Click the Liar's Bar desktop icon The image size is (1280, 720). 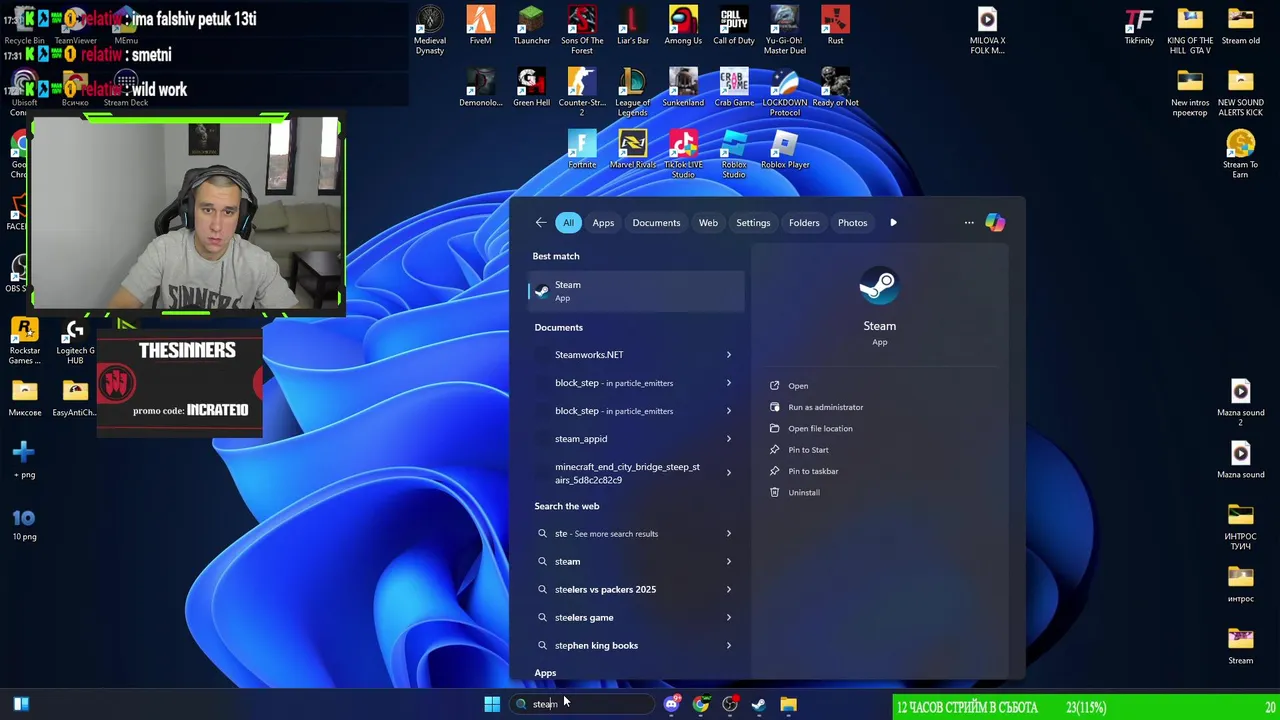coord(633,26)
